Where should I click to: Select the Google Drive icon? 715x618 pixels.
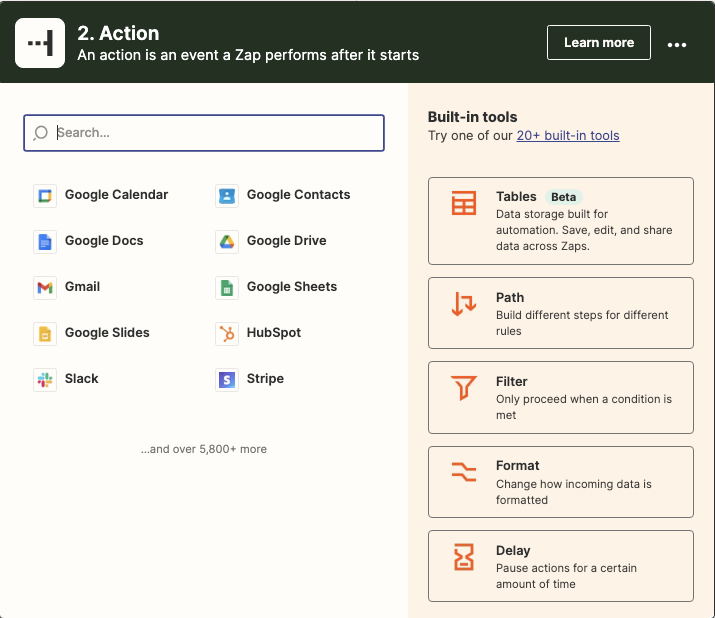point(227,242)
